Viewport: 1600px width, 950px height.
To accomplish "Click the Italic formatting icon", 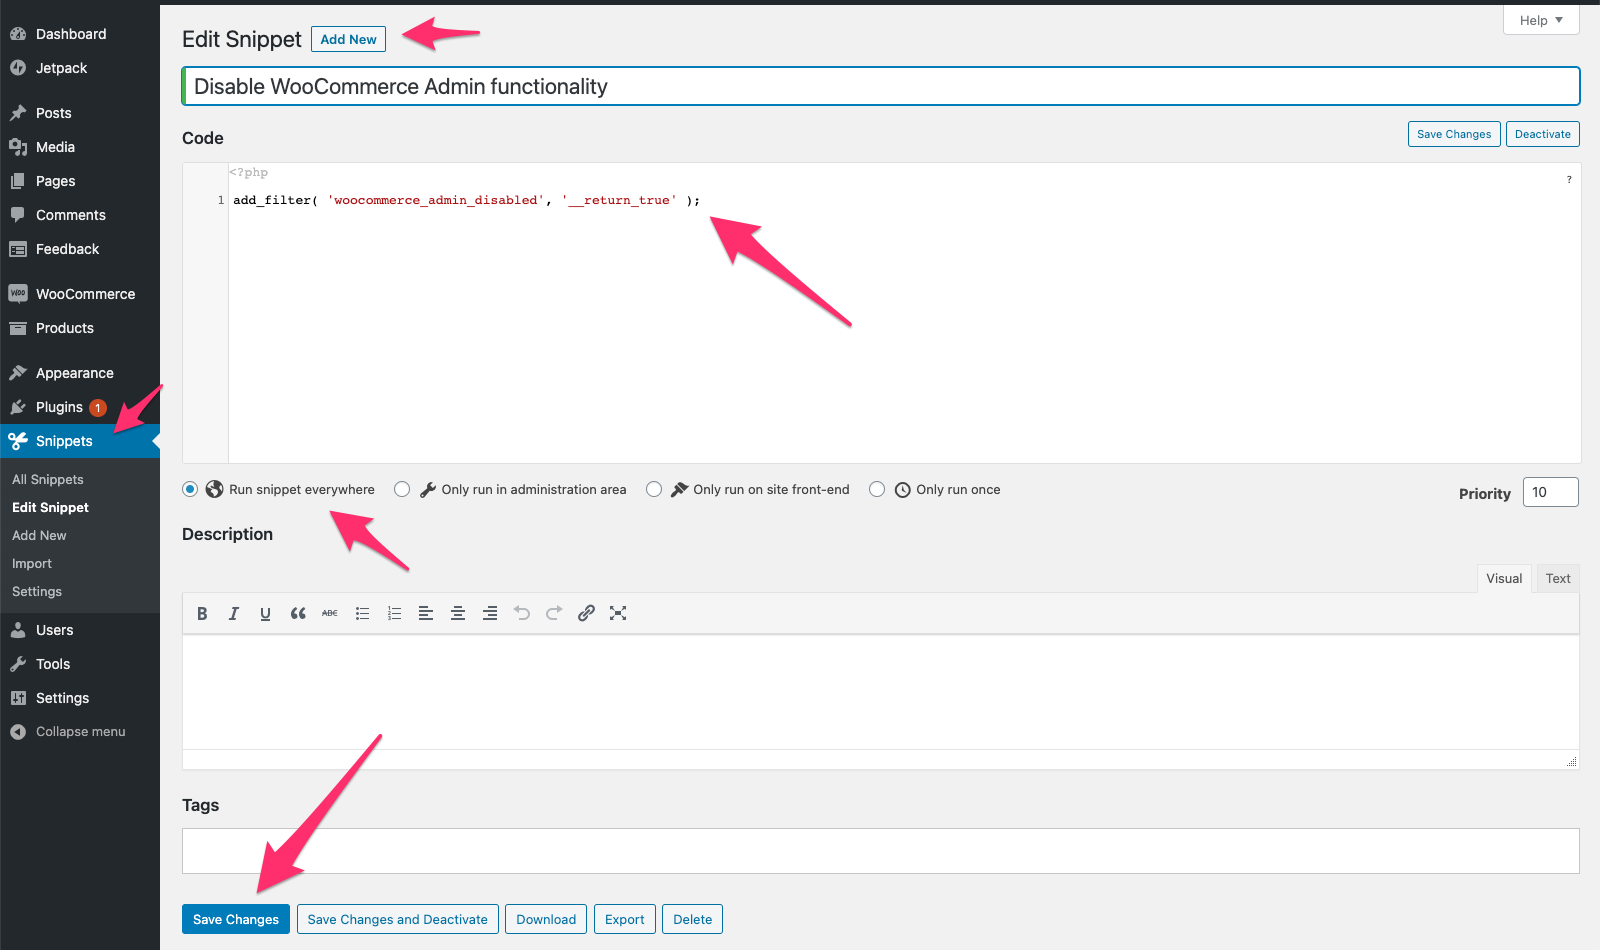I will (234, 613).
